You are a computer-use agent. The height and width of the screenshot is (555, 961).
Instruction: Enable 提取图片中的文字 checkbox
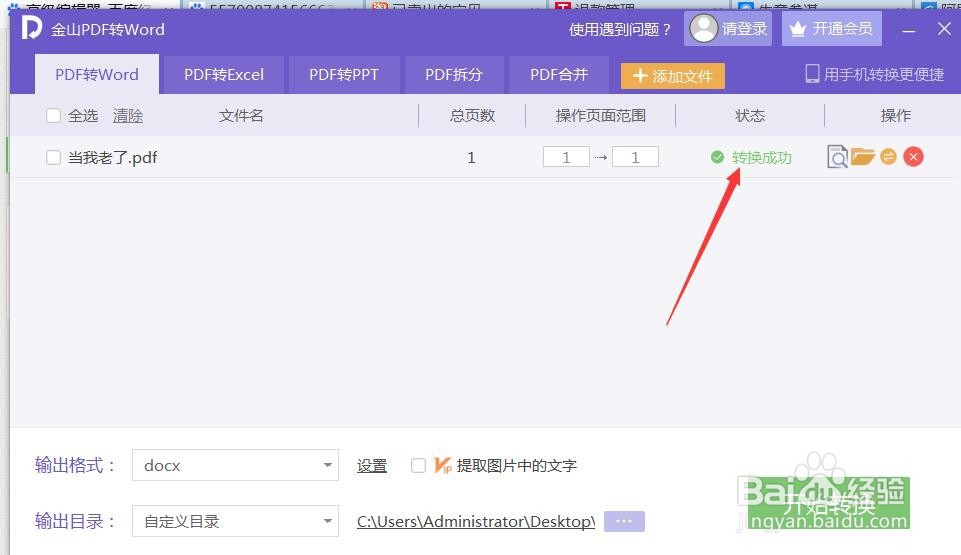click(418, 466)
